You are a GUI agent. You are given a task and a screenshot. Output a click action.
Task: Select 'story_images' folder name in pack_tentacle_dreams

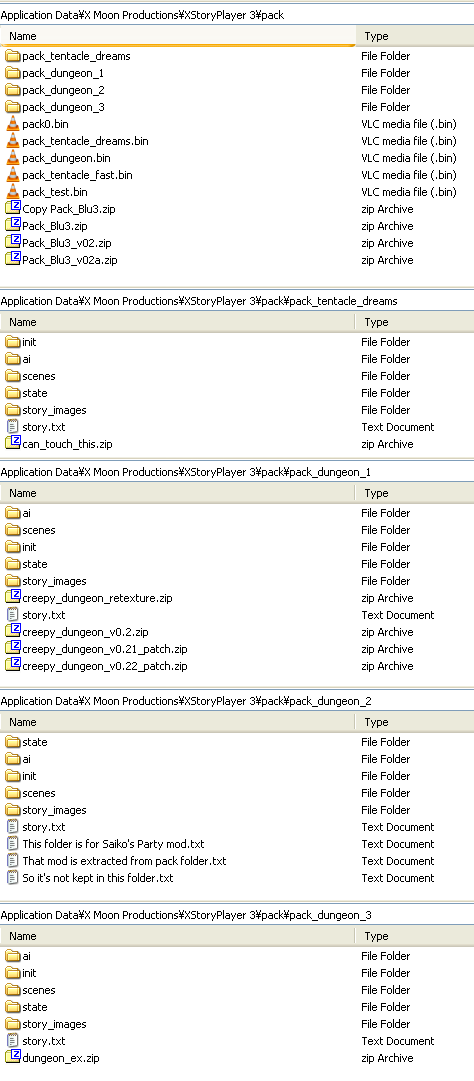click(54, 410)
